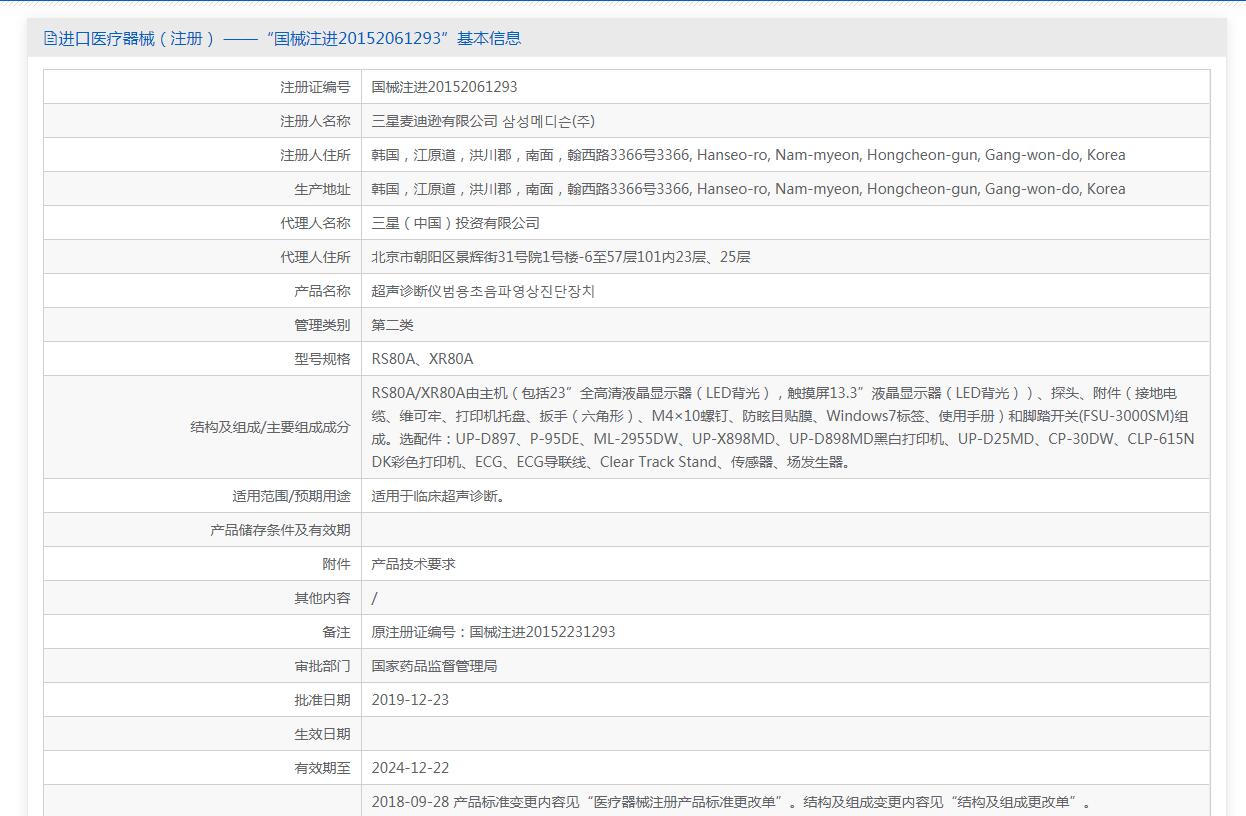Select the agent name 三星（中国）投资有限公司
This screenshot has width=1246, height=816.
tap(455, 223)
